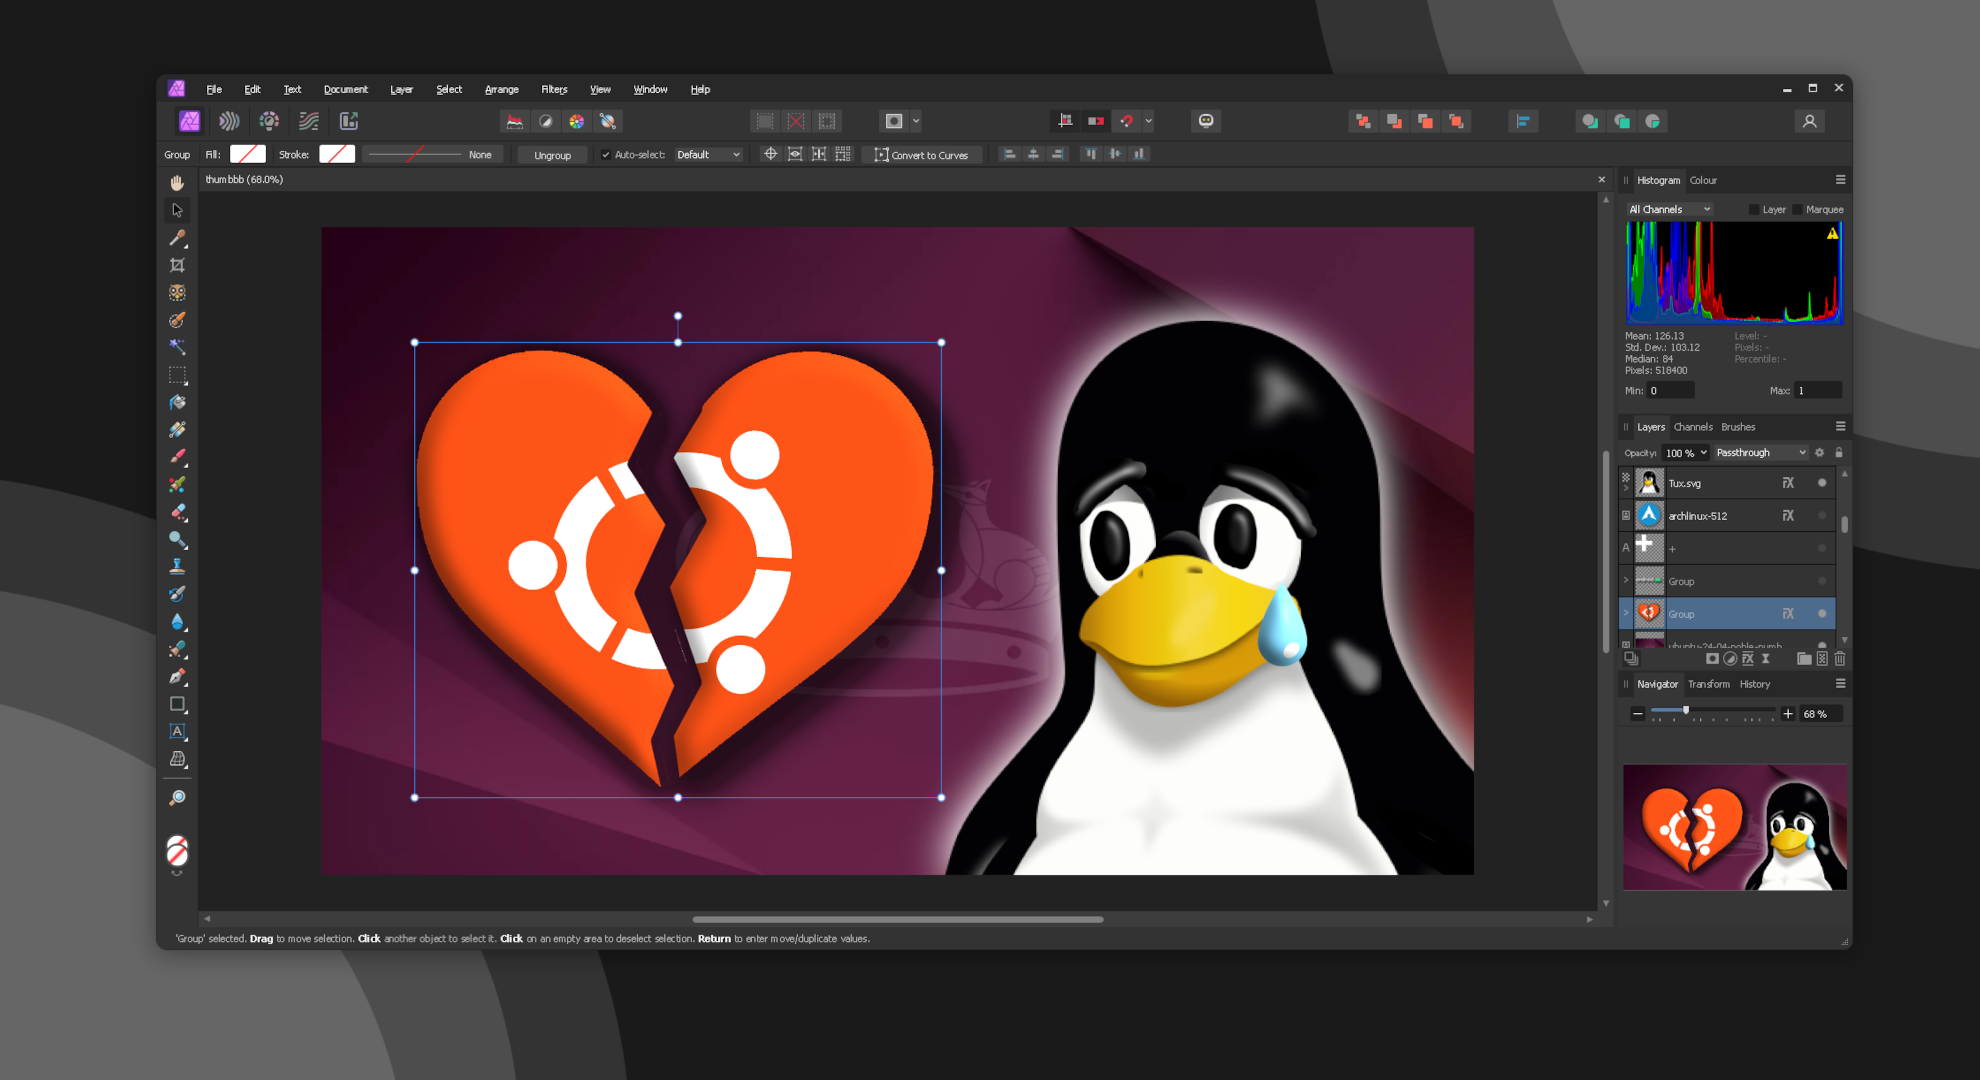This screenshot has width=1980, height=1080.
Task: Apply Auto Contrast from toolbar
Action: [546, 121]
